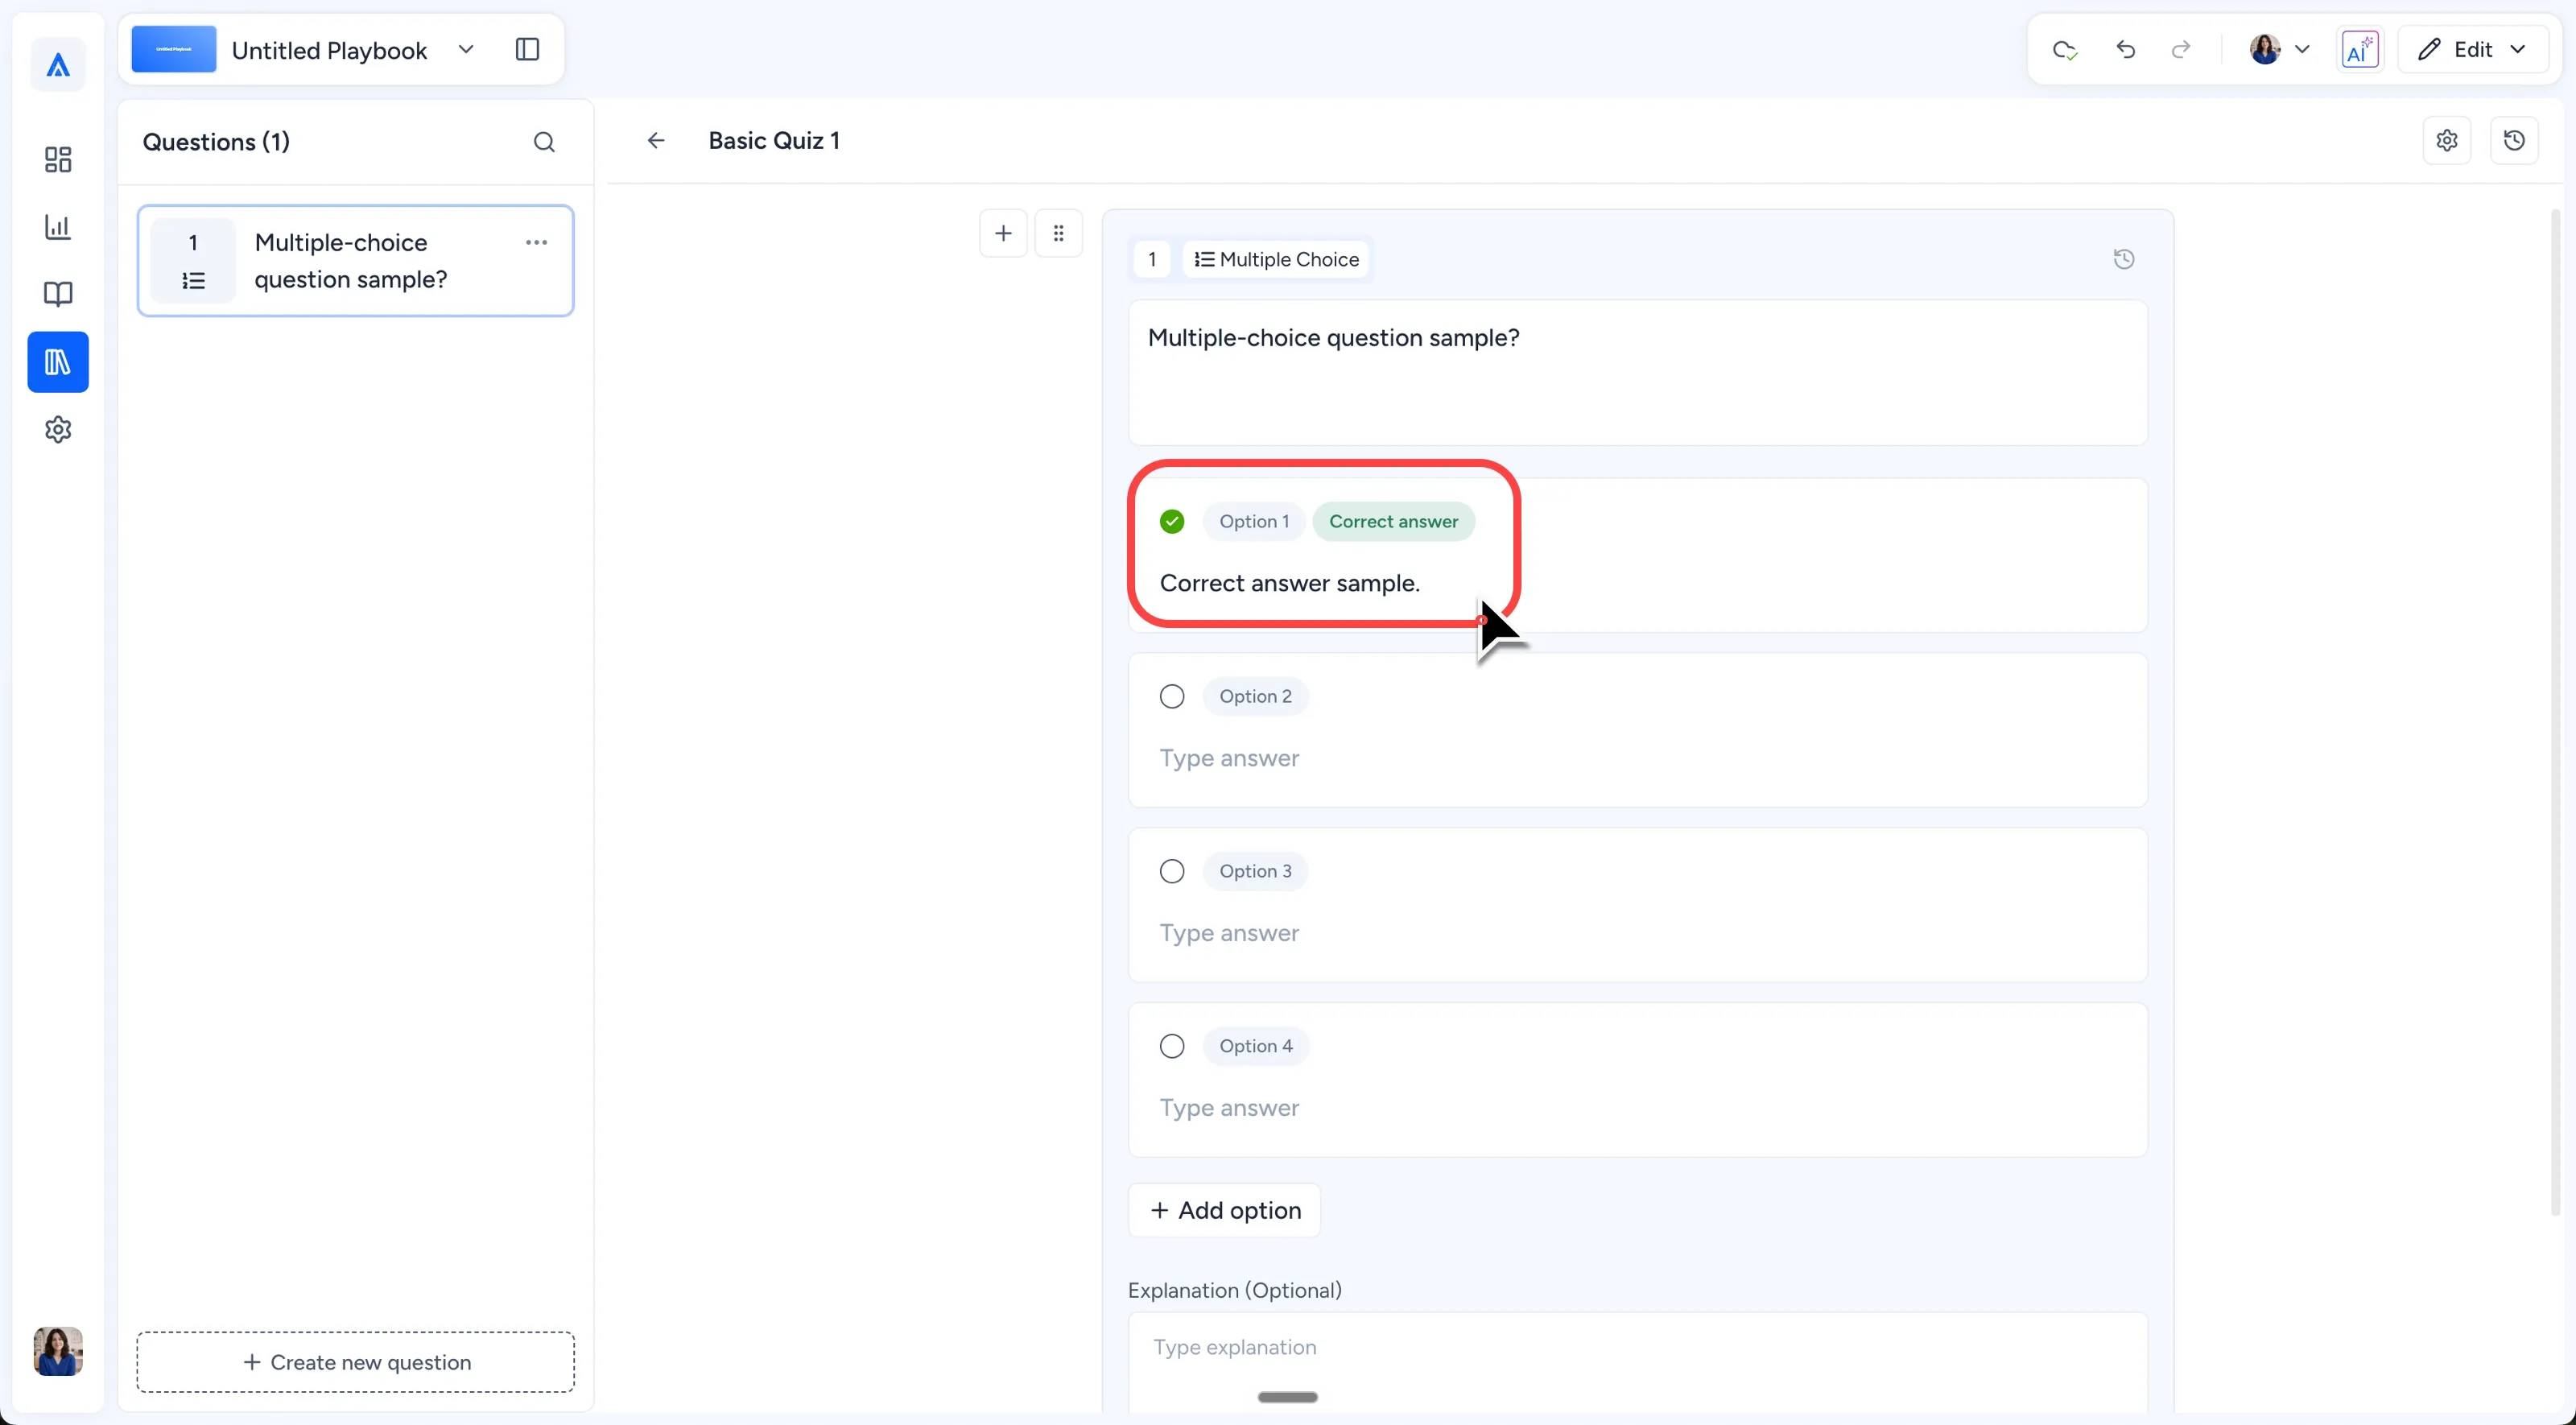Undo the last change
This screenshot has height=1425, width=2576.
[2125, 50]
